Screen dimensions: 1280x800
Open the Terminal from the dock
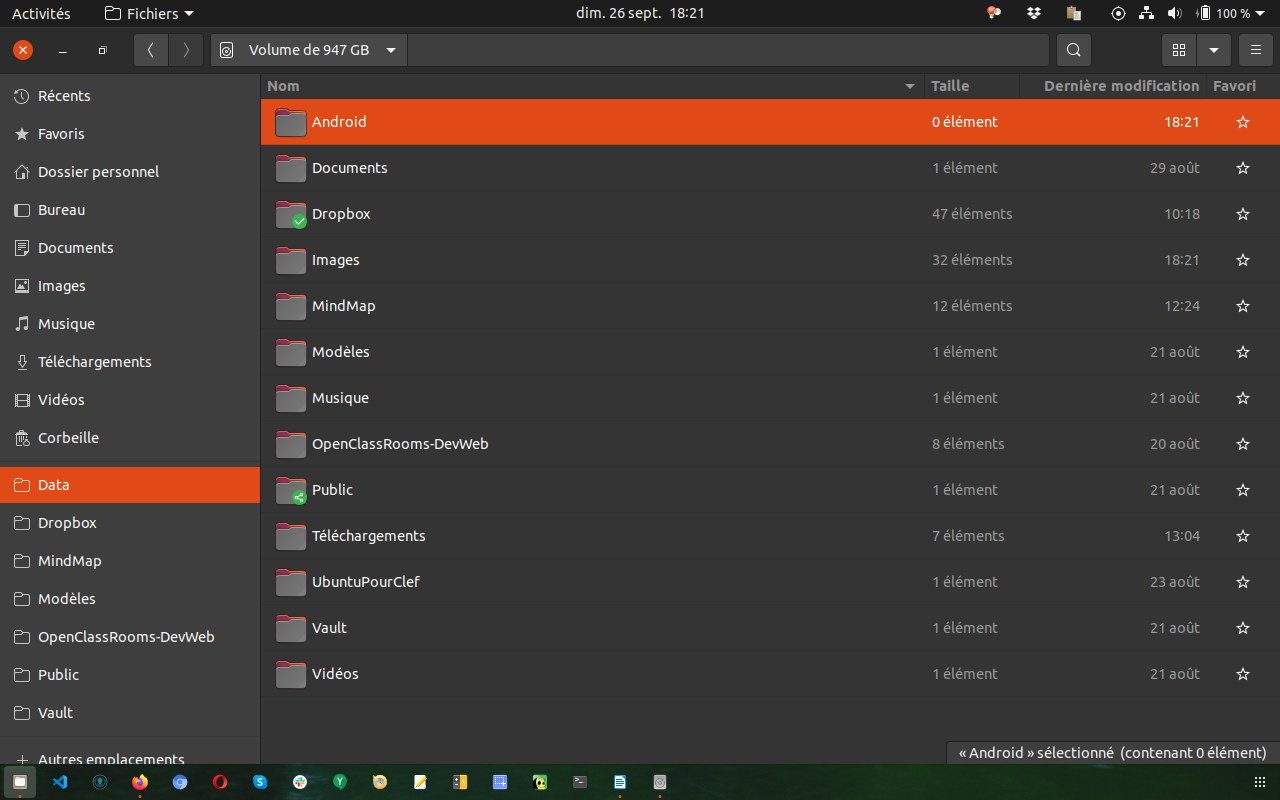coord(580,782)
